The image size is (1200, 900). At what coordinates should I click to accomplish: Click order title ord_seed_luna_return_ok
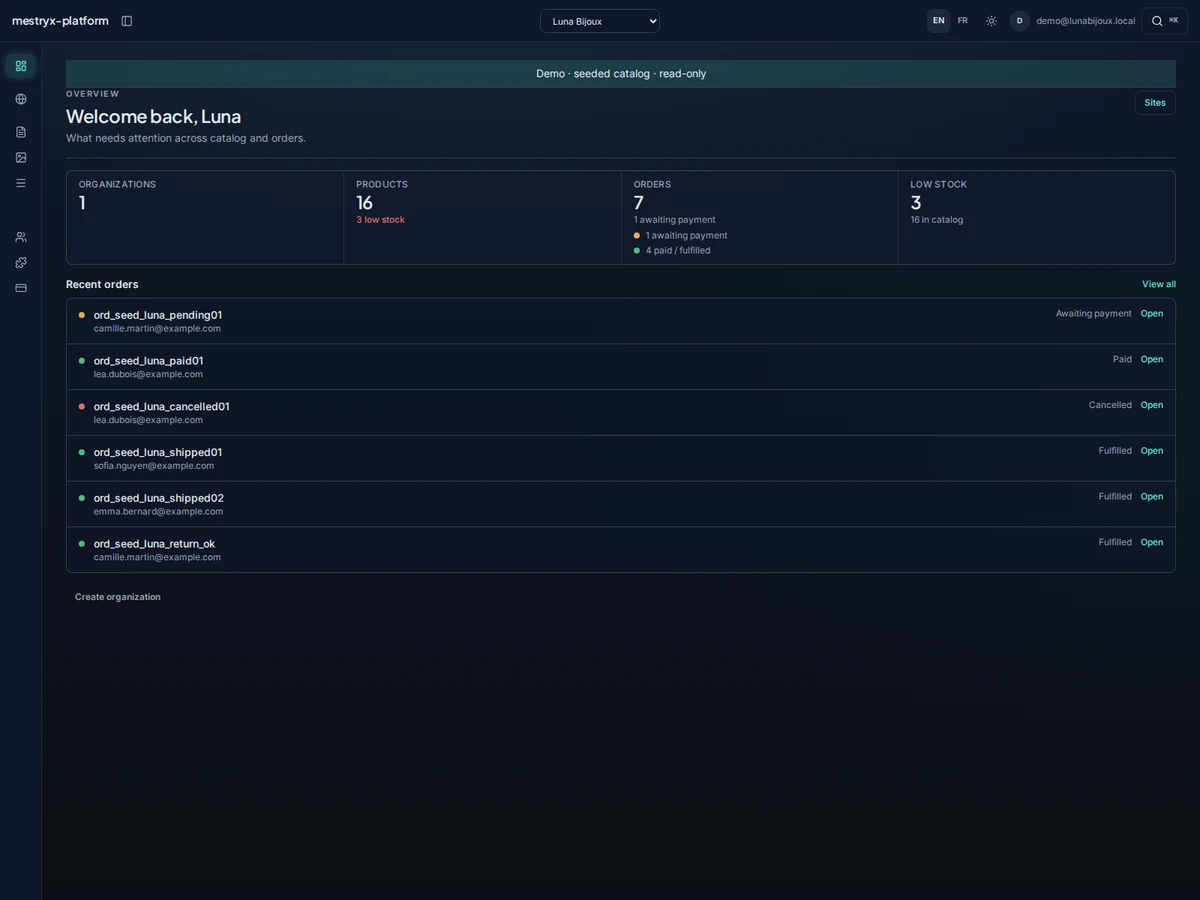coord(154,544)
